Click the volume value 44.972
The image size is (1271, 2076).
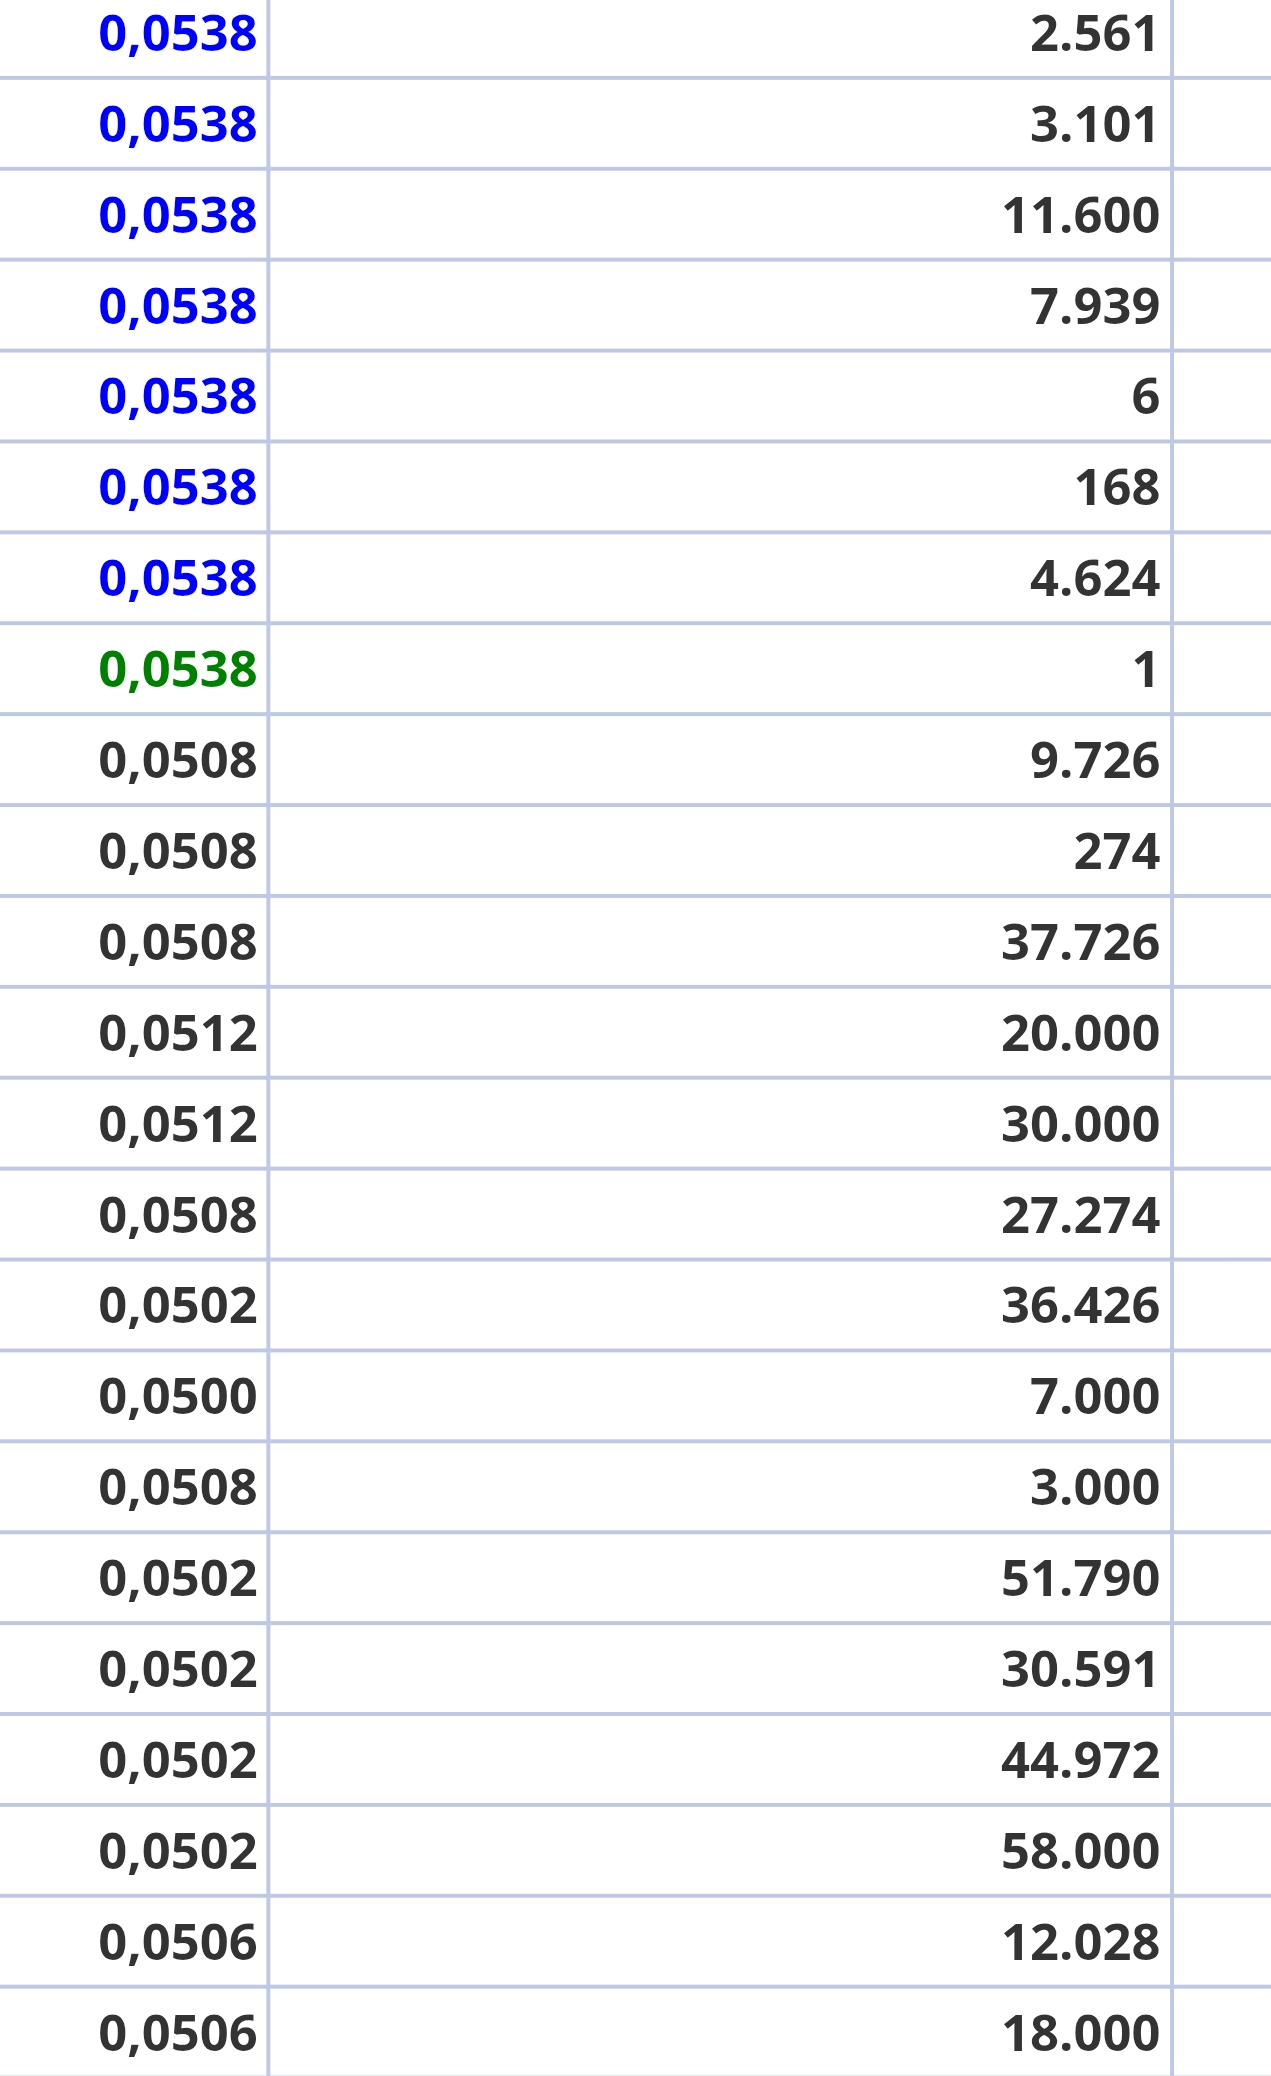tap(1080, 1760)
